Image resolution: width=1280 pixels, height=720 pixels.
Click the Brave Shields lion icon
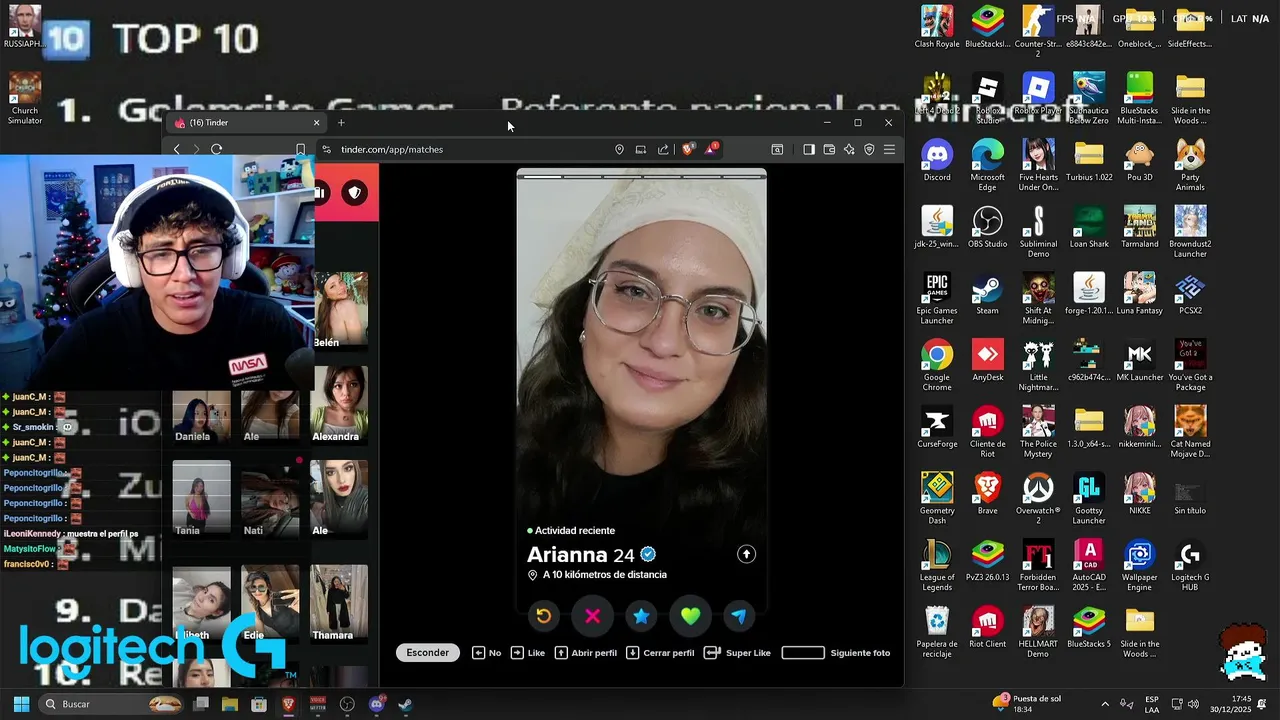[x=688, y=149]
